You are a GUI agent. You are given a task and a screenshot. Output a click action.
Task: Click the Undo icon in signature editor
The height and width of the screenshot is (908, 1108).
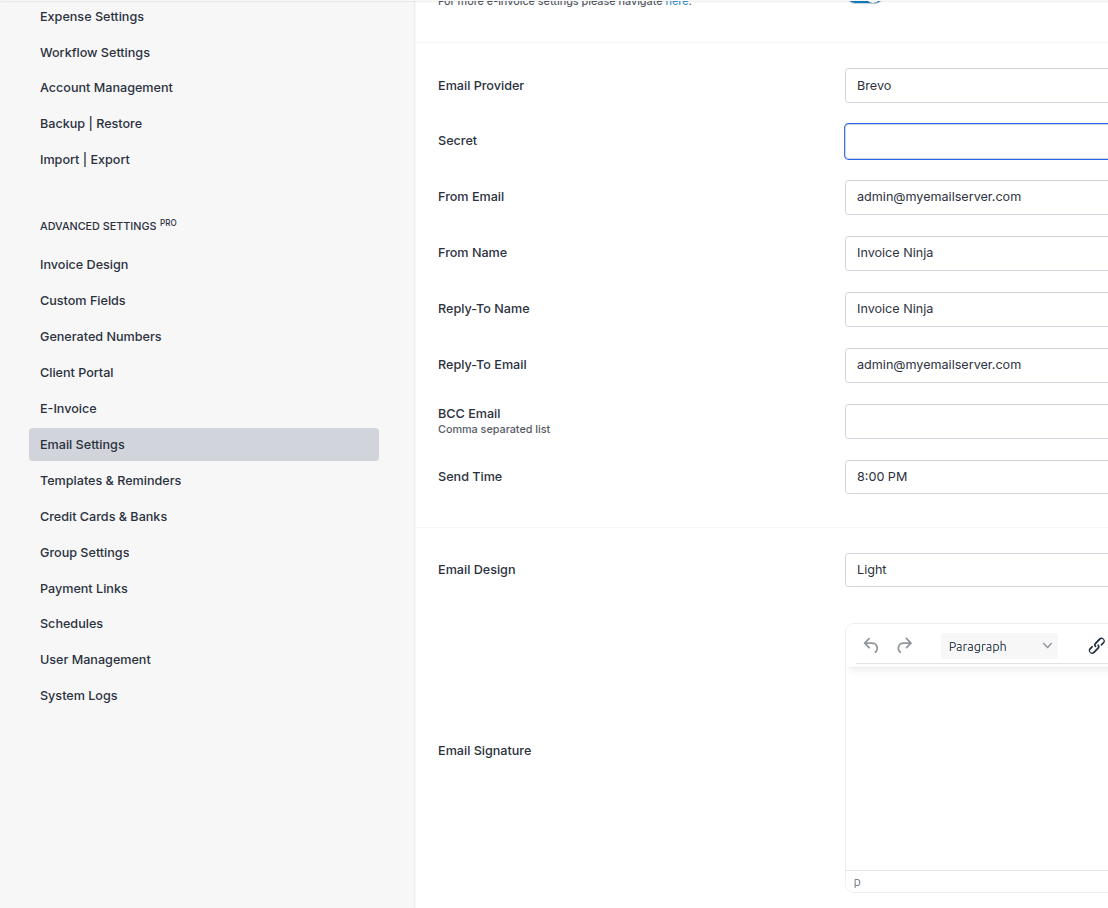point(870,646)
